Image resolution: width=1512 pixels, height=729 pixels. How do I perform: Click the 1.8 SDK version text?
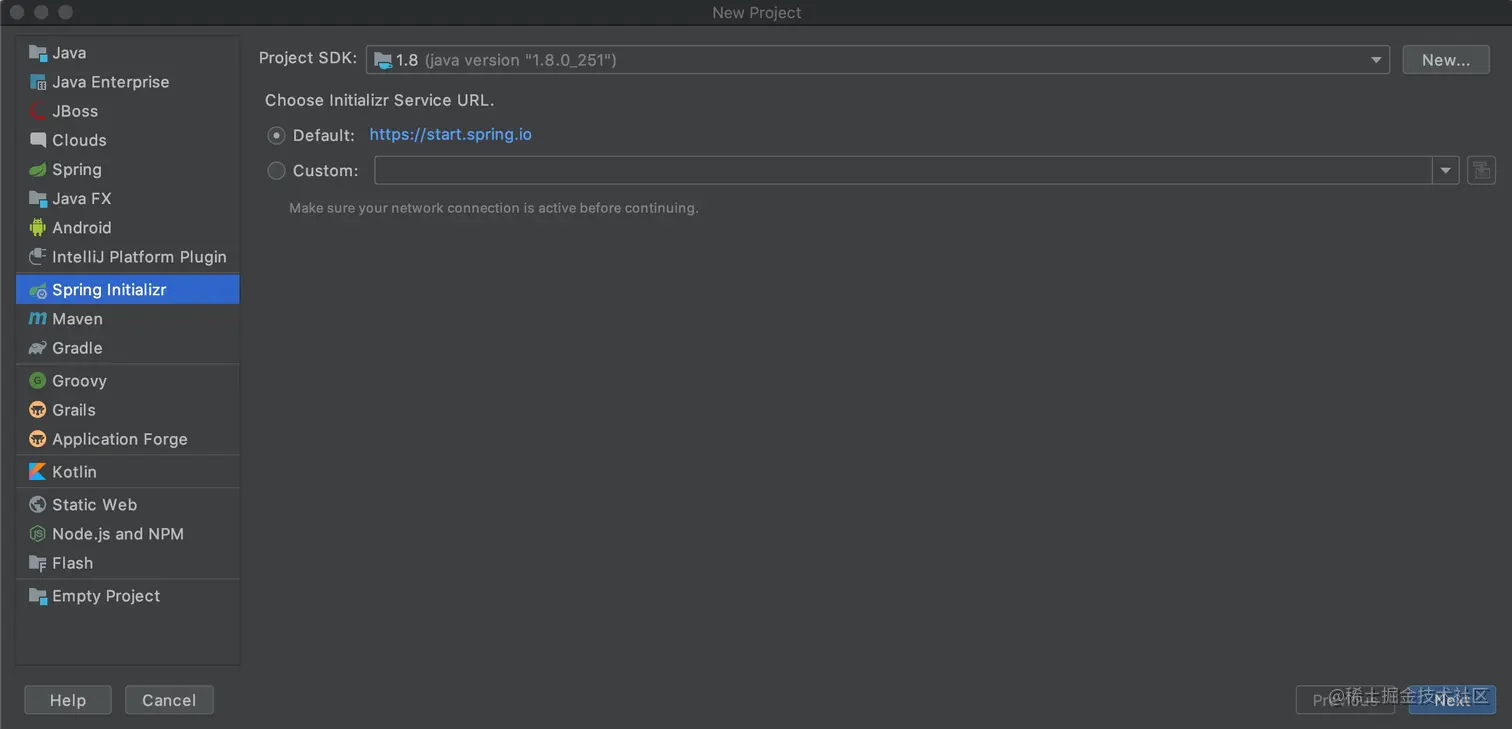(x=407, y=60)
